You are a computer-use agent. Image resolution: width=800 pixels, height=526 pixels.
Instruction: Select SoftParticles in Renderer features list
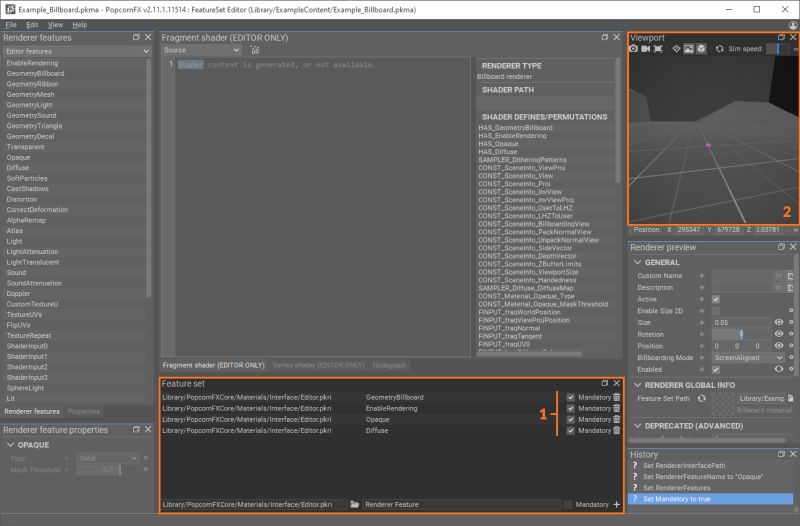coord(27,178)
